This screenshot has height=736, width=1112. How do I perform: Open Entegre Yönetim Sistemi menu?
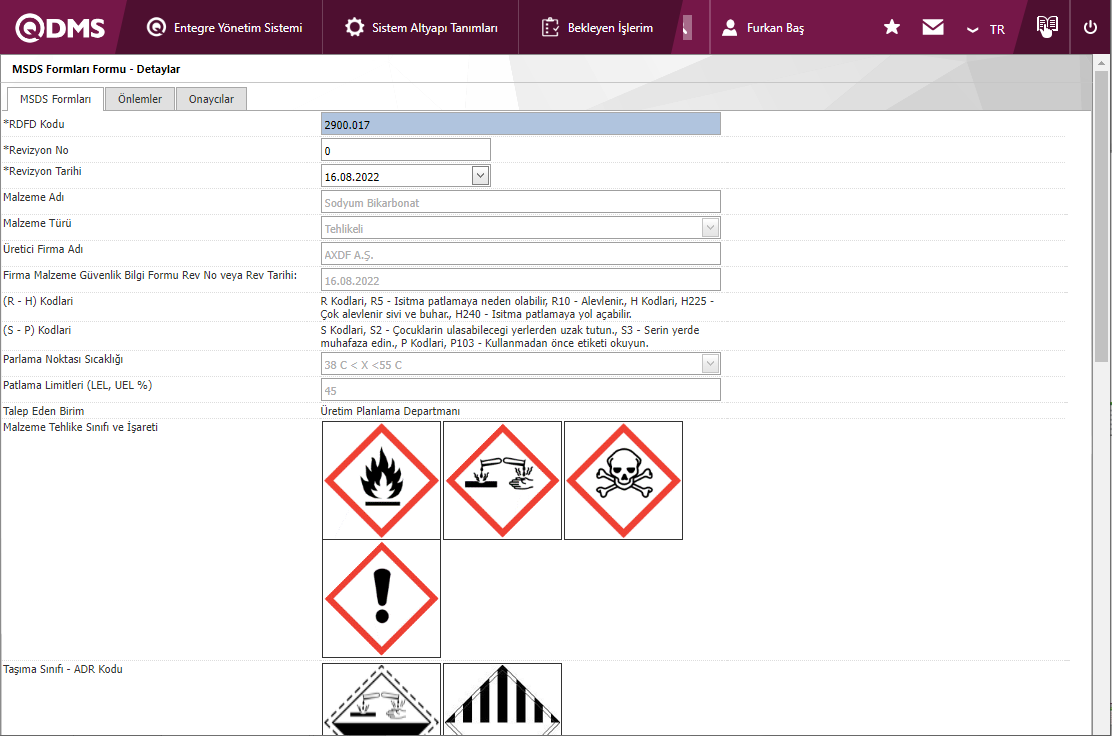(x=224, y=28)
